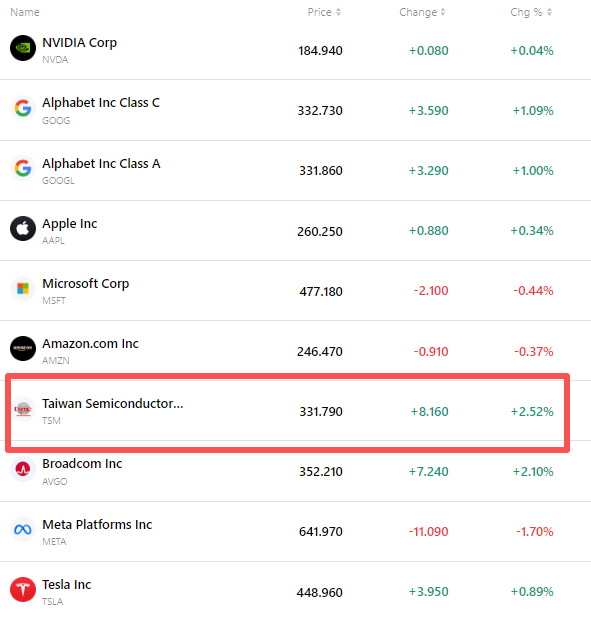Click the META ticker symbol

(54, 541)
